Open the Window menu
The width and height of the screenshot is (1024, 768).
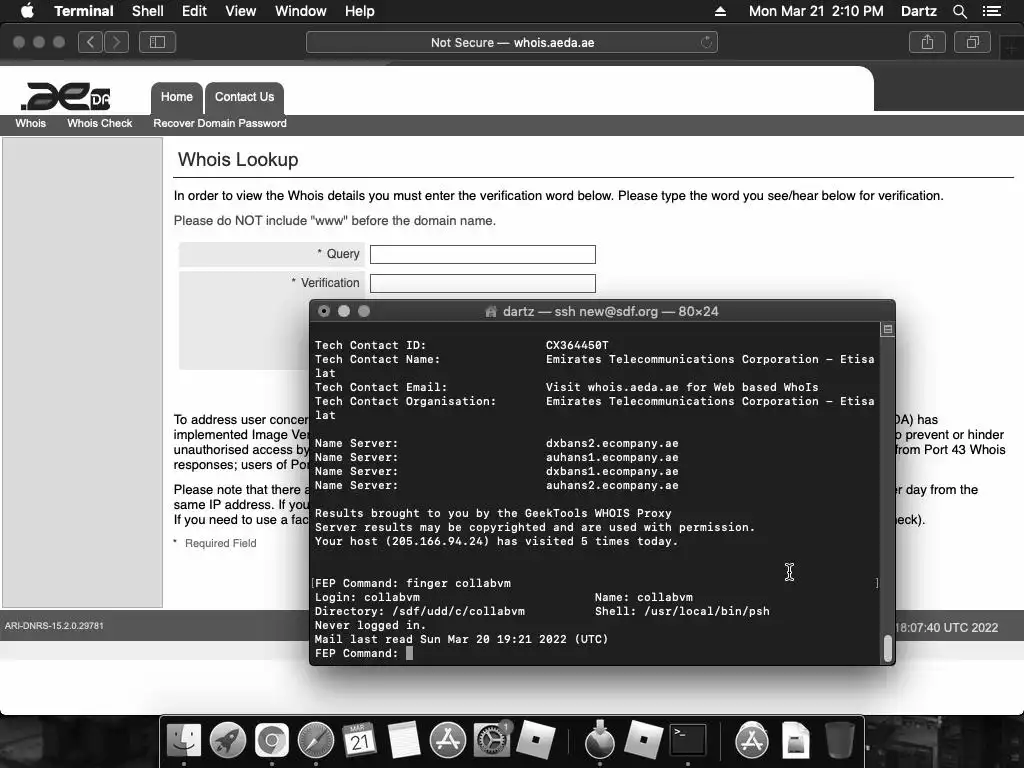tap(300, 11)
